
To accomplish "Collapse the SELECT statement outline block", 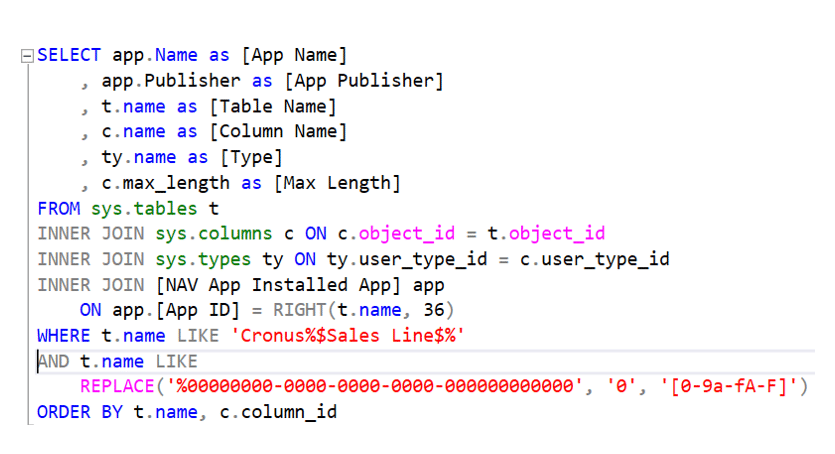I will pyautogui.click(x=27, y=56).
